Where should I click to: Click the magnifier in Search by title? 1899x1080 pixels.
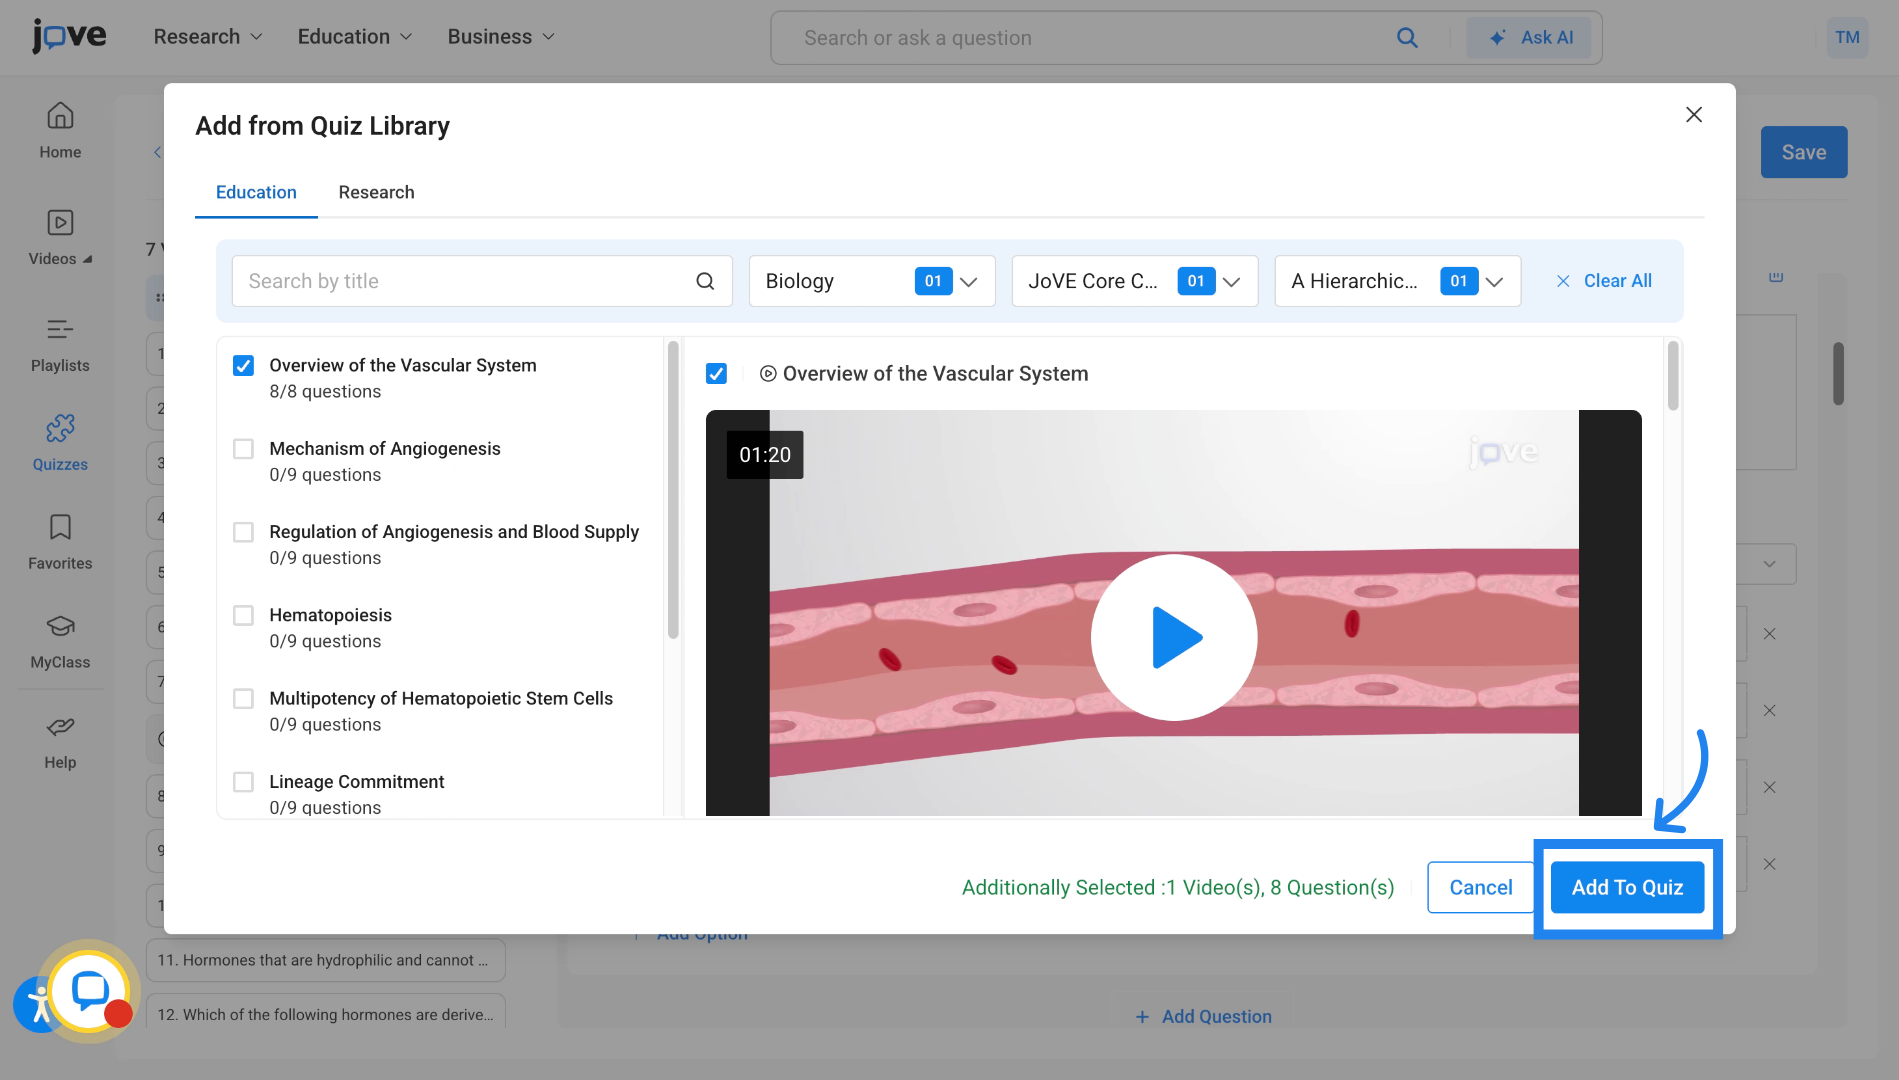pyautogui.click(x=705, y=282)
